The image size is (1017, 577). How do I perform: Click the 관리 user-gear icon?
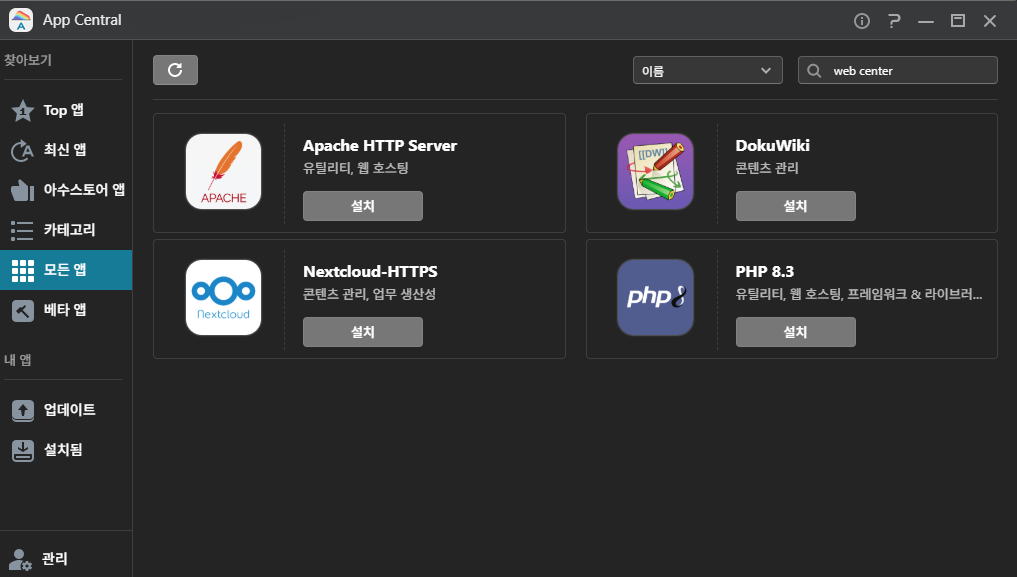click(20, 559)
